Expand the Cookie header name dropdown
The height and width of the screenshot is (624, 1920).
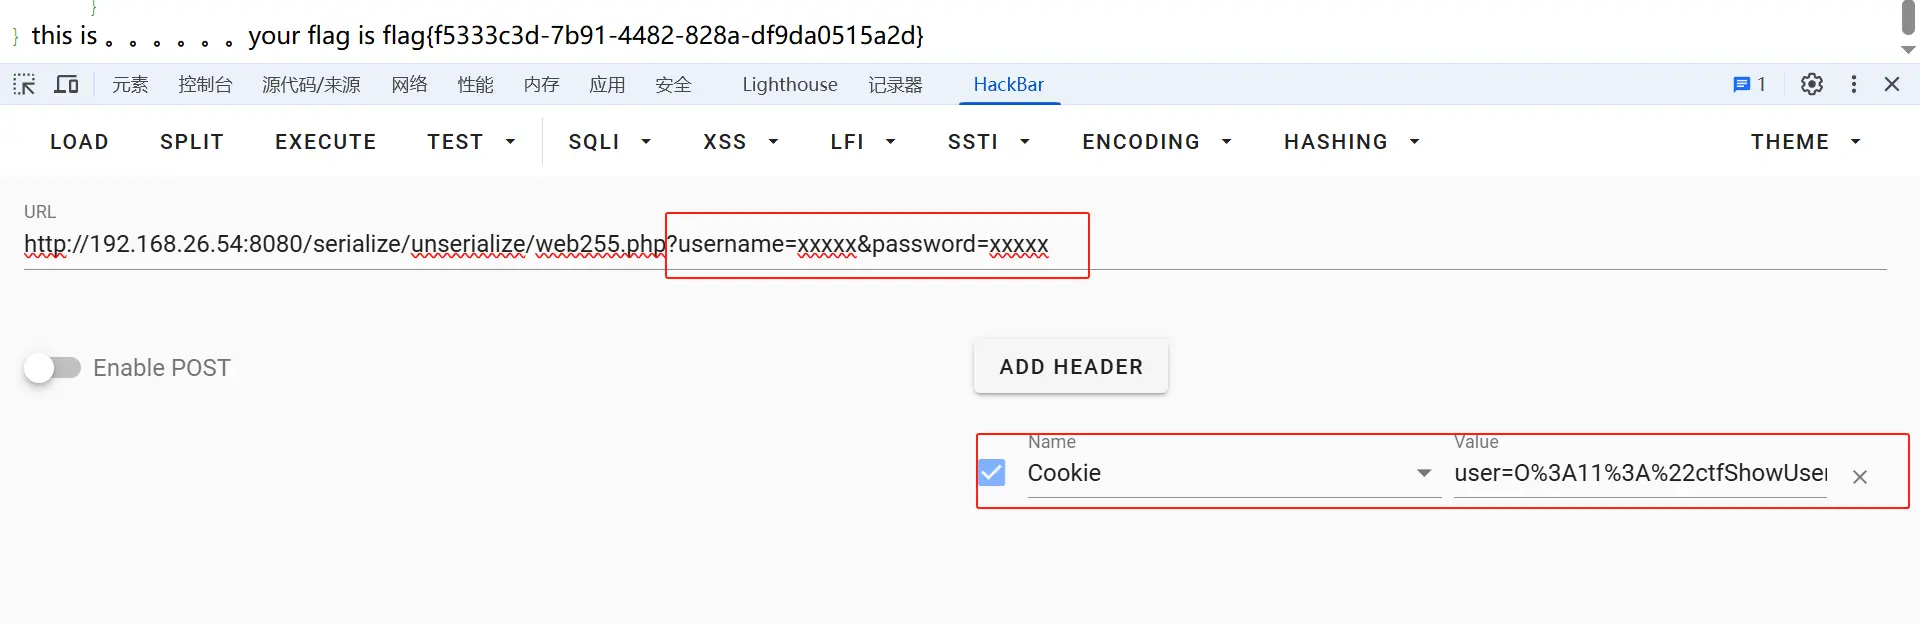[x=1424, y=473]
